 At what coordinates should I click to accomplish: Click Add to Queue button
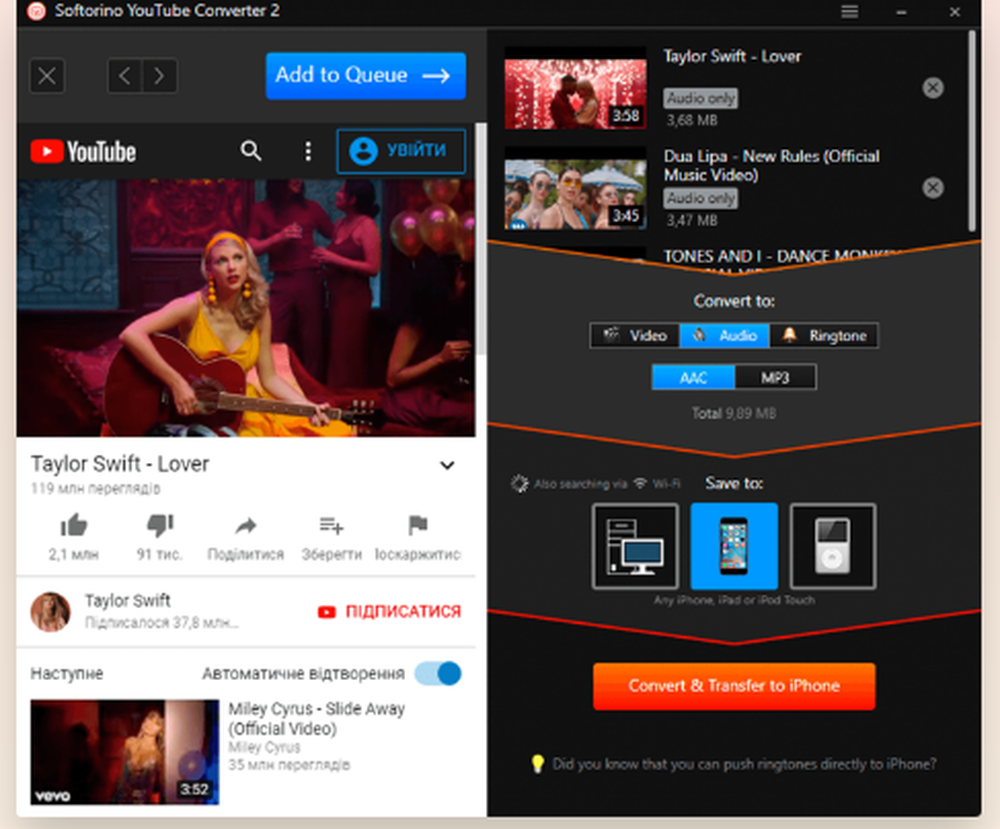365,76
